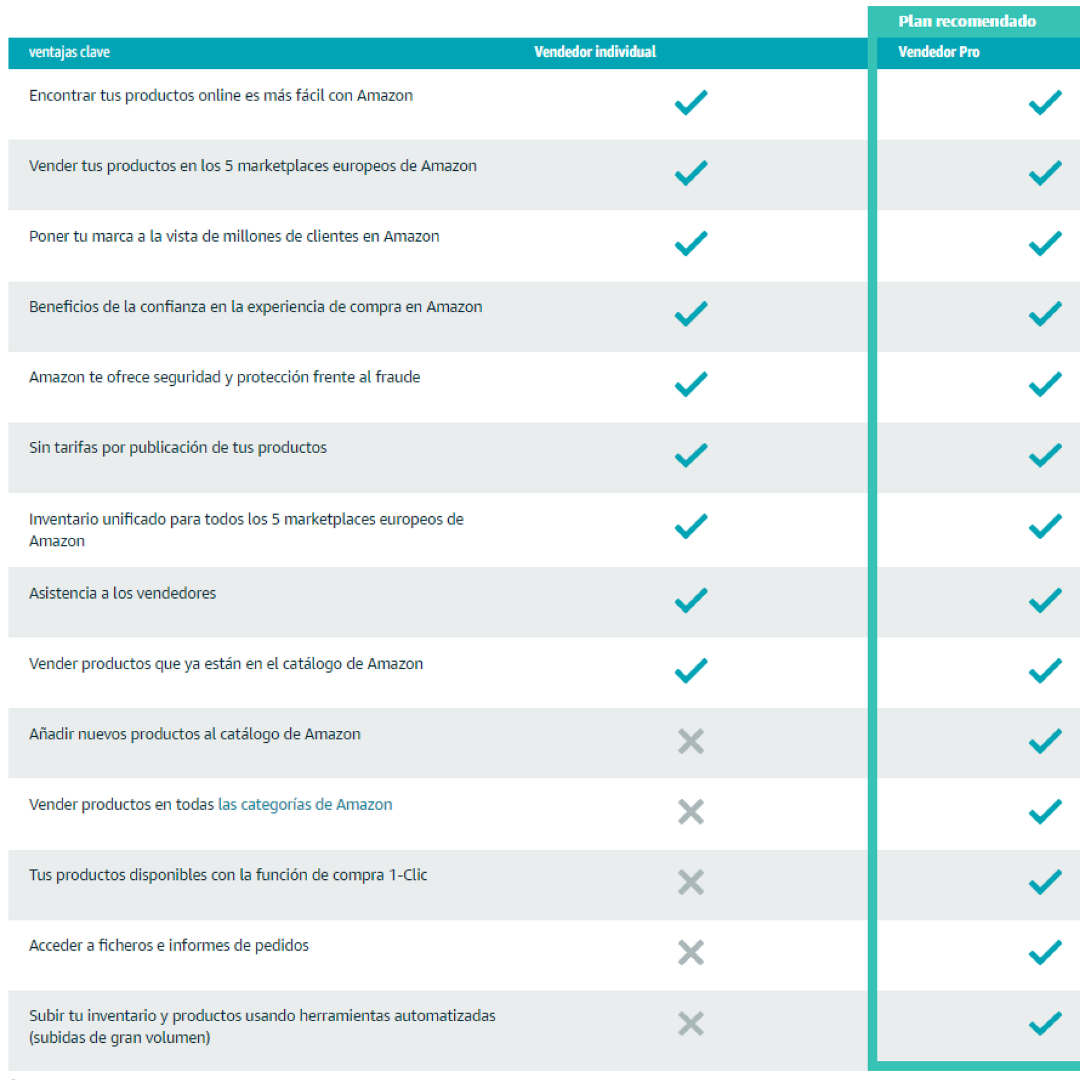The width and height of the screenshot is (1080, 1080).
Task: Click the ventajas clave header label
Action: click(69, 52)
